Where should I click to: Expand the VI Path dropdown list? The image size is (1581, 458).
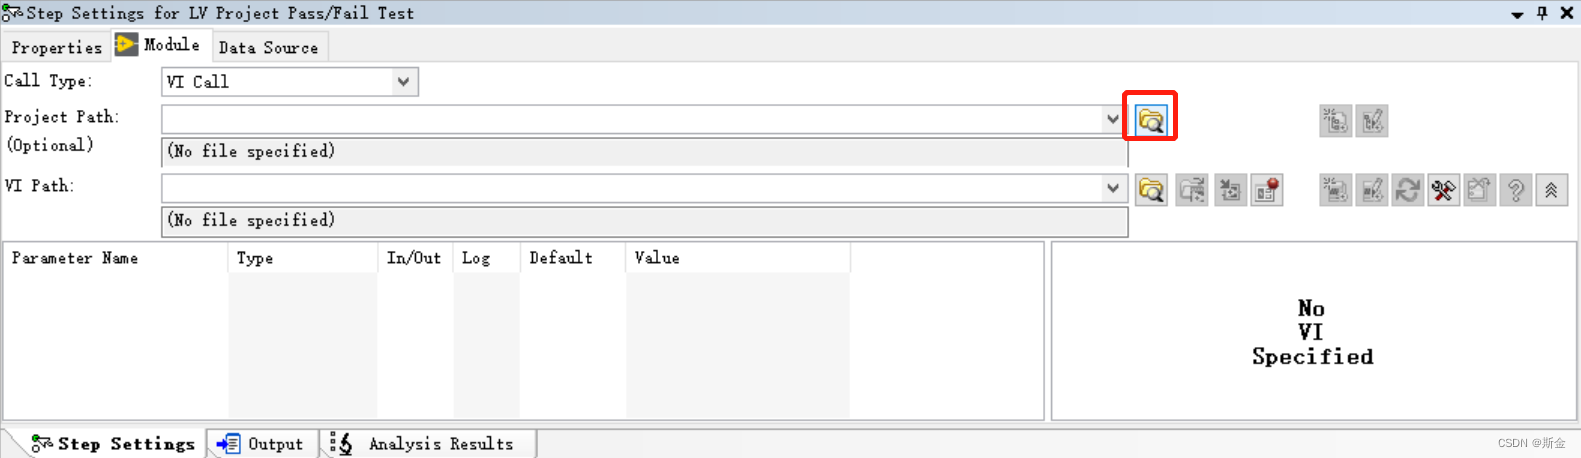pyautogui.click(x=1113, y=188)
